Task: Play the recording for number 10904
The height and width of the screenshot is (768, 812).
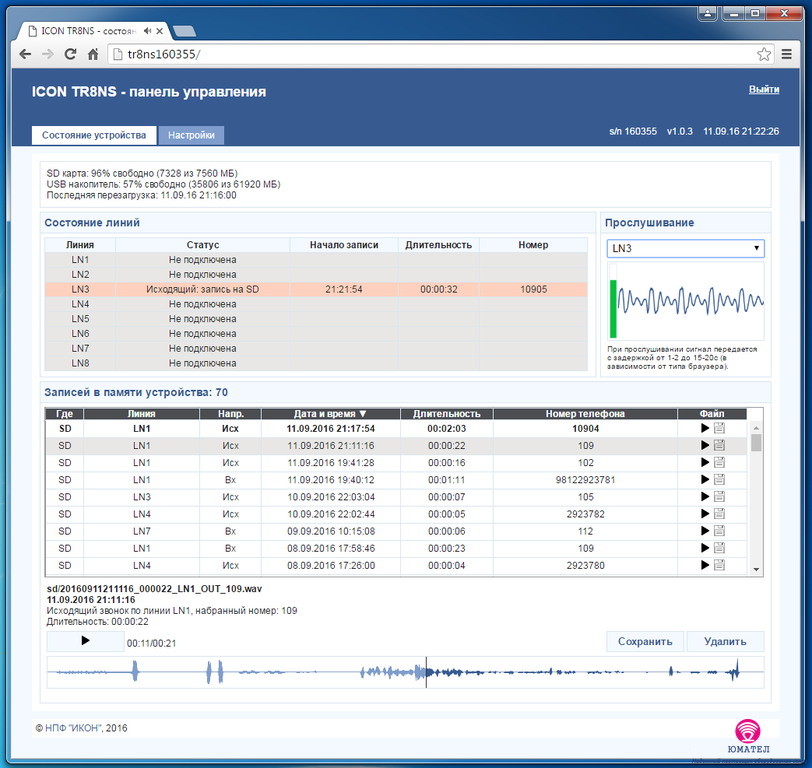Action: (704, 428)
